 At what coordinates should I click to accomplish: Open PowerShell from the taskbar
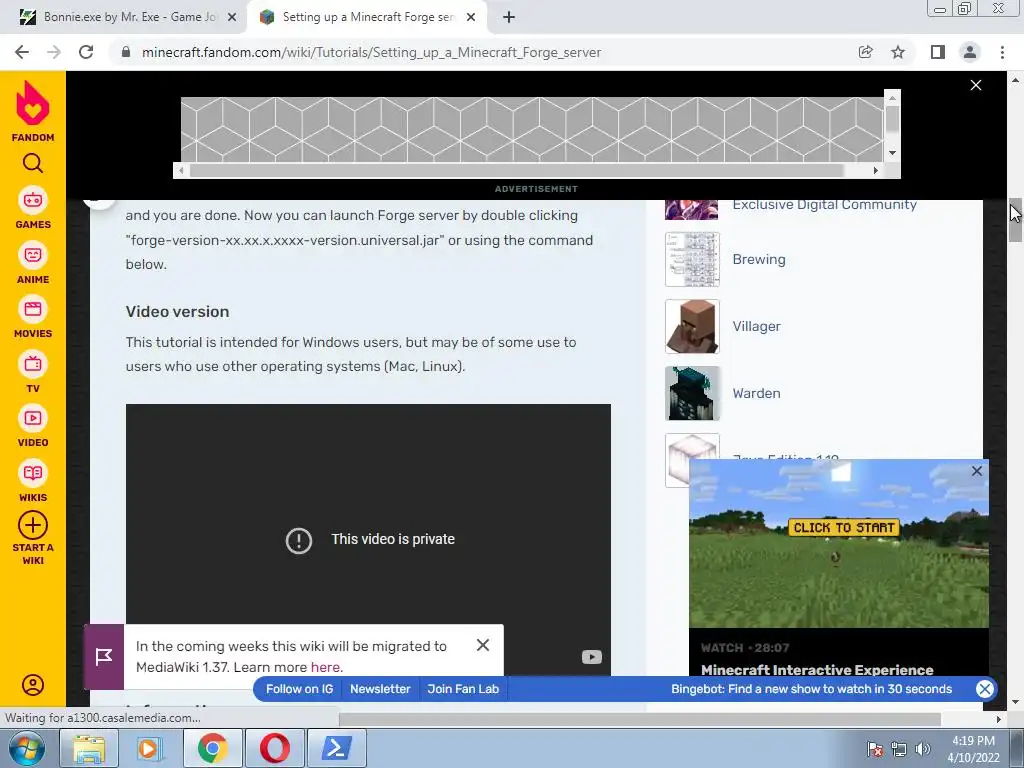click(336, 748)
